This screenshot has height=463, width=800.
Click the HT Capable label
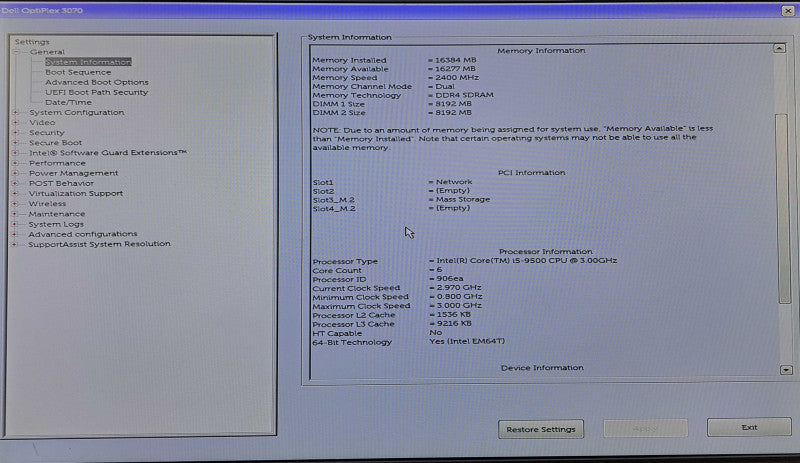tap(337, 333)
